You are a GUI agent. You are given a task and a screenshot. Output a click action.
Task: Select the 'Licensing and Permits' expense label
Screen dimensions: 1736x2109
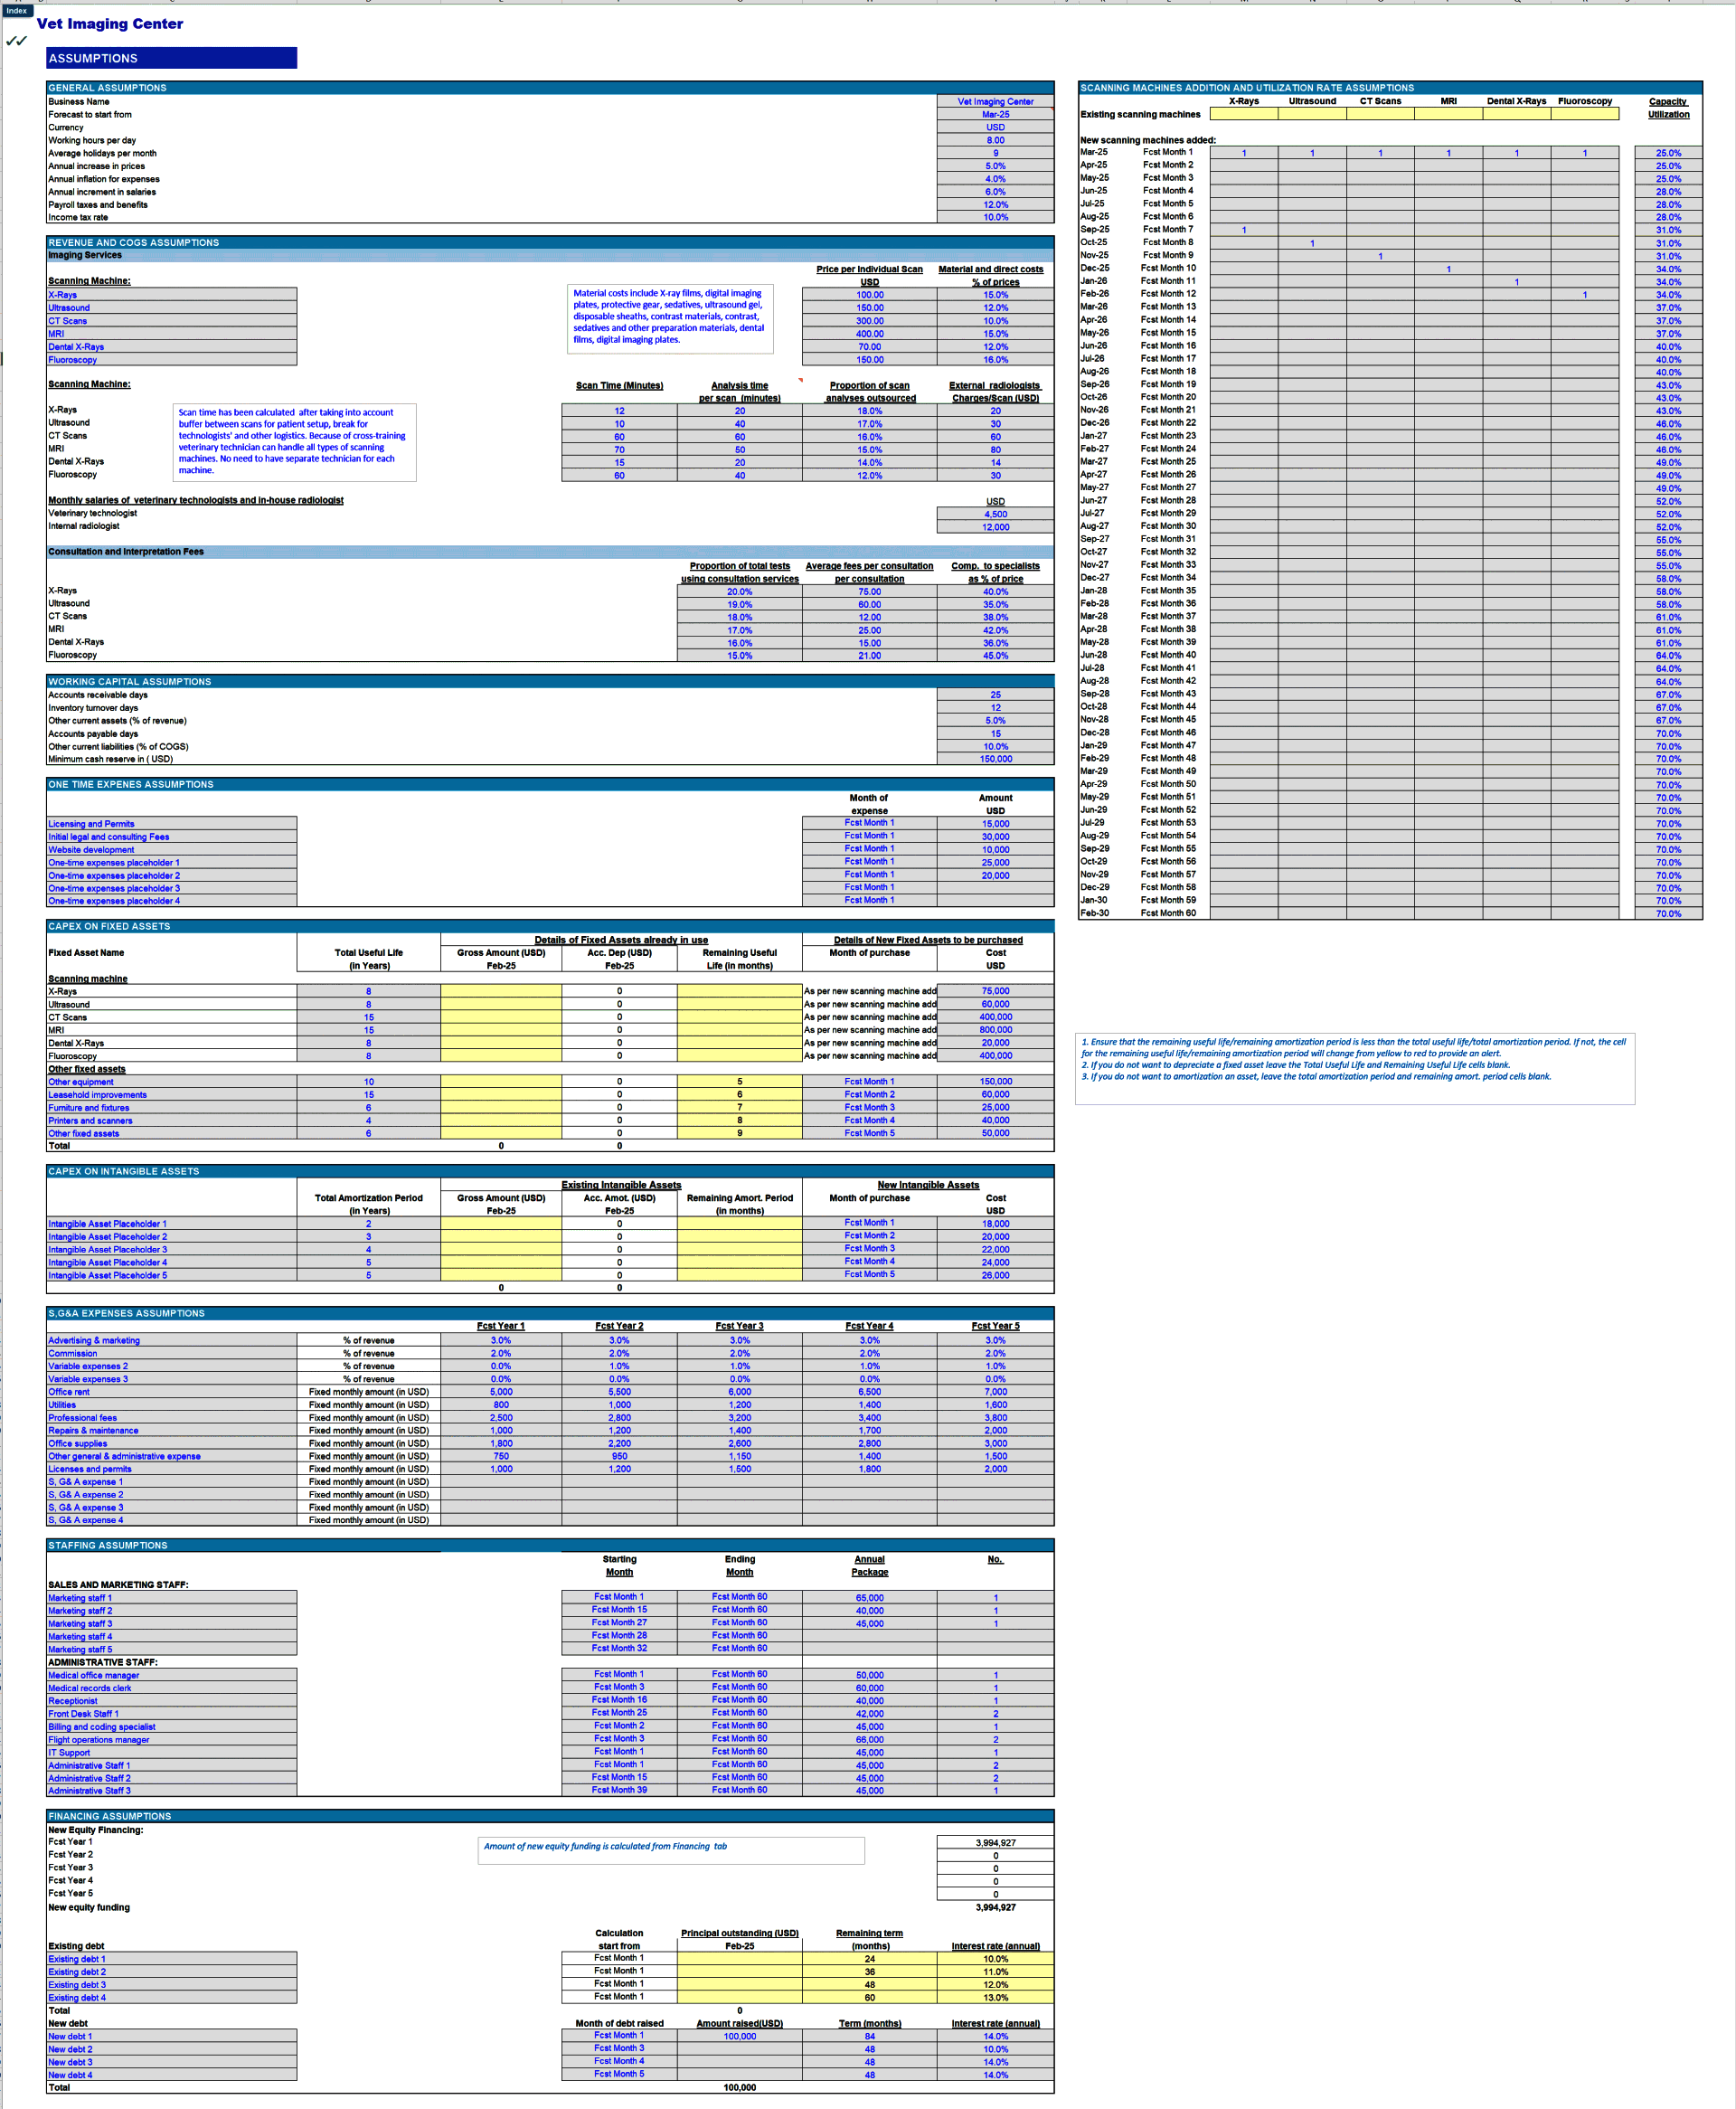click(x=171, y=824)
